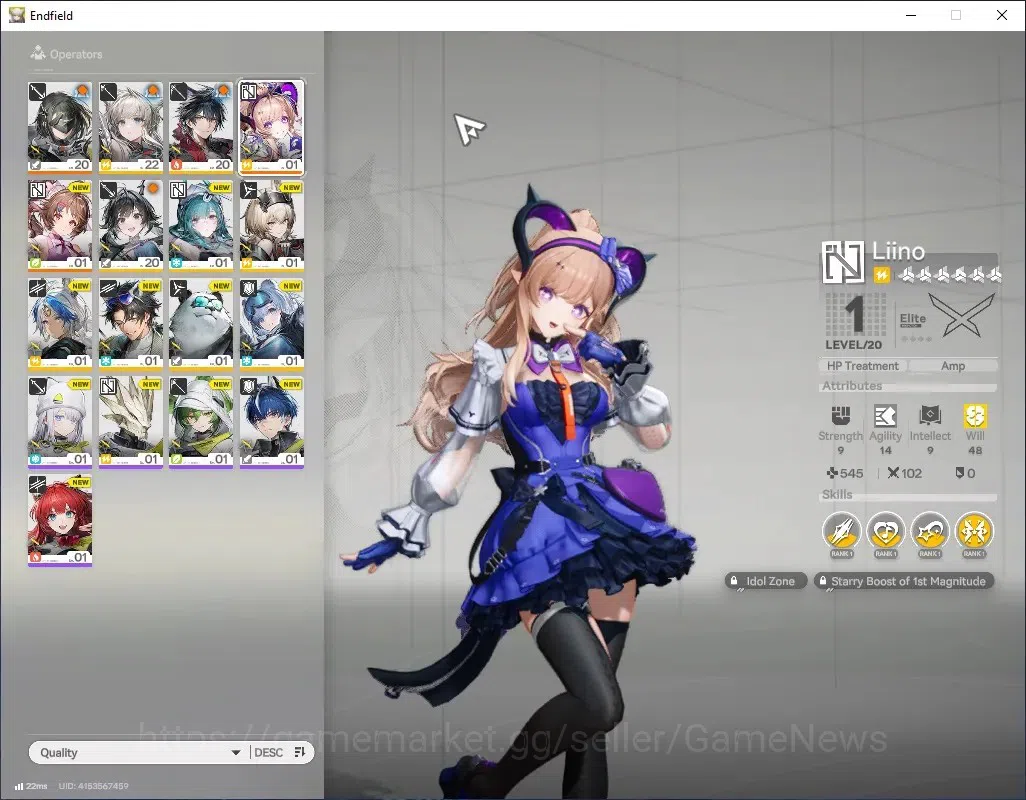Click the Will value 48

click(974, 450)
